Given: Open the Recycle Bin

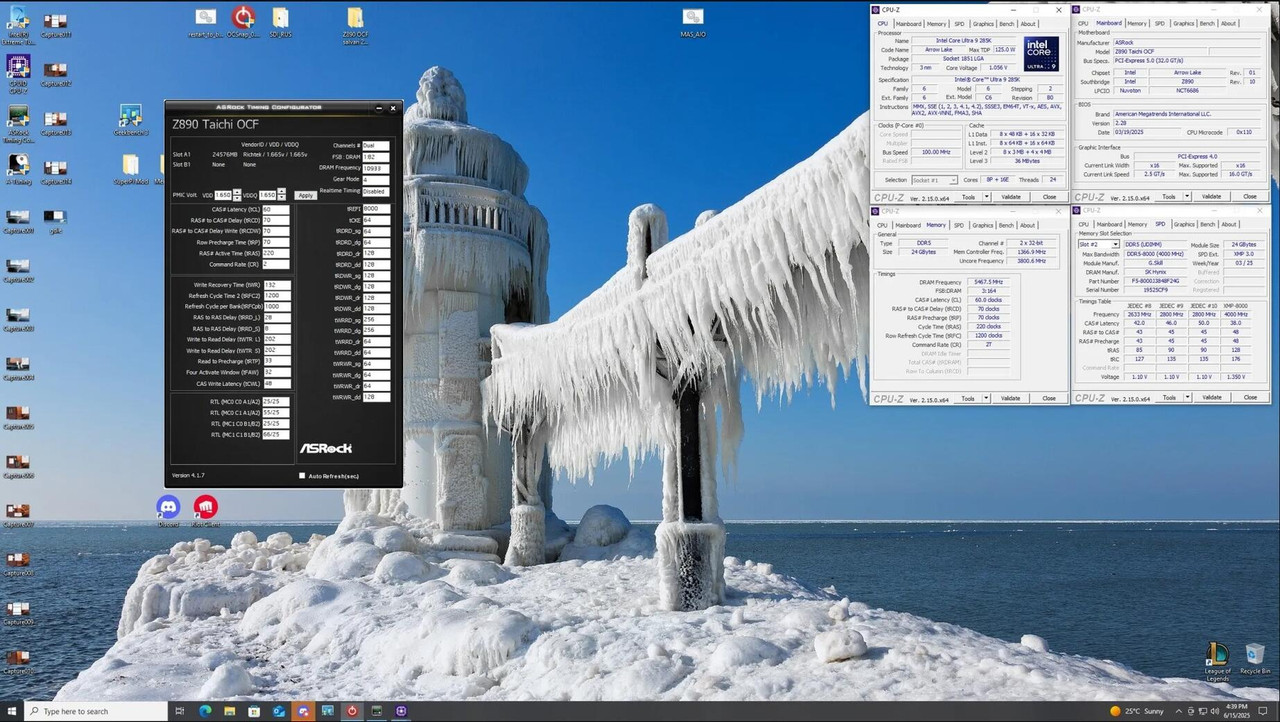Looking at the screenshot, I should pyautogui.click(x=1254, y=659).
